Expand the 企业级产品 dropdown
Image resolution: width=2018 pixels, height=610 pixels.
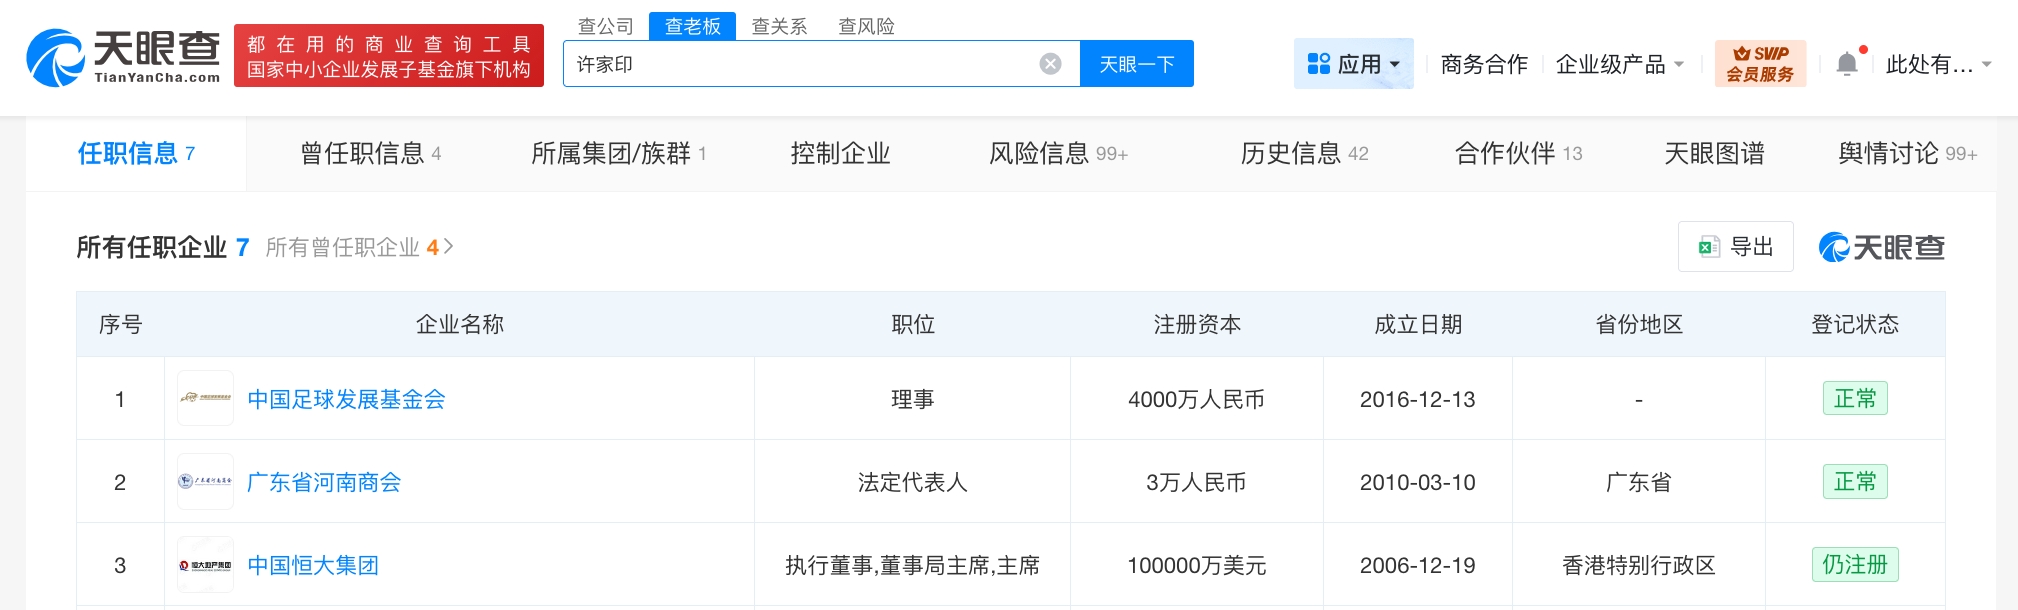tap(1619, 64)
